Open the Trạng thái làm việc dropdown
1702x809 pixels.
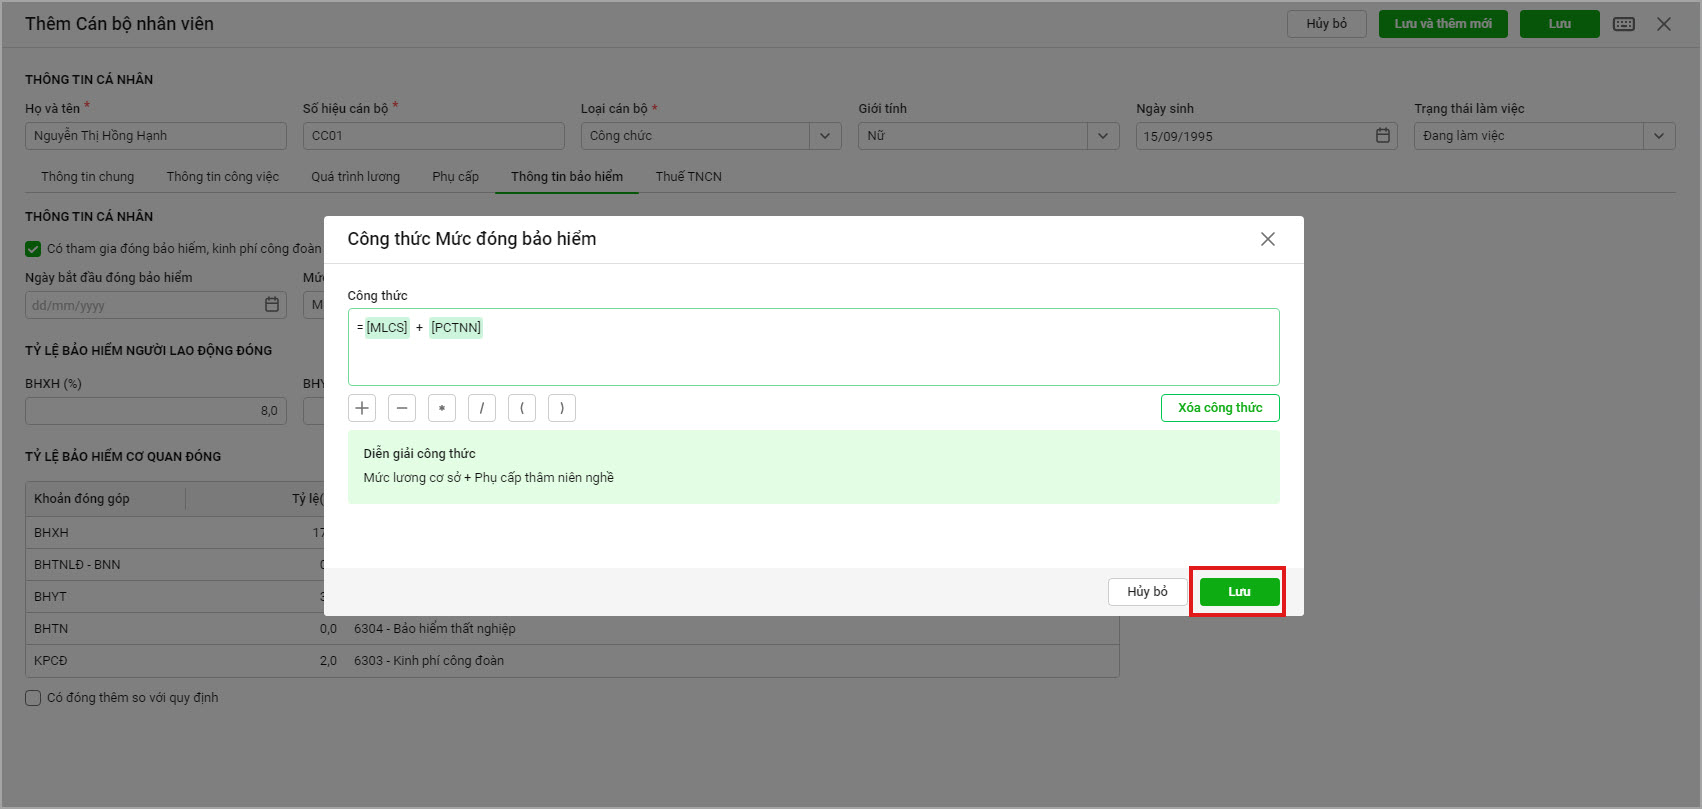1659,136
